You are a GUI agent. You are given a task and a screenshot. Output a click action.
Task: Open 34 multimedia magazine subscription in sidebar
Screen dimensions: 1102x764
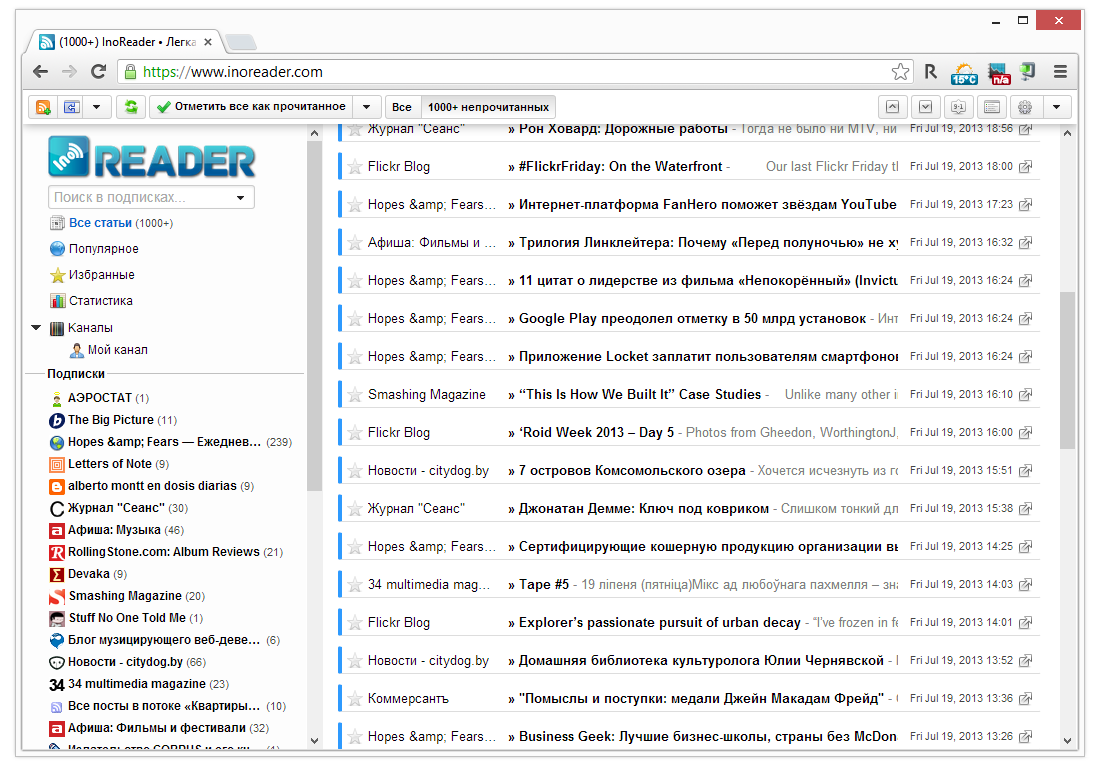click(138, 684)
